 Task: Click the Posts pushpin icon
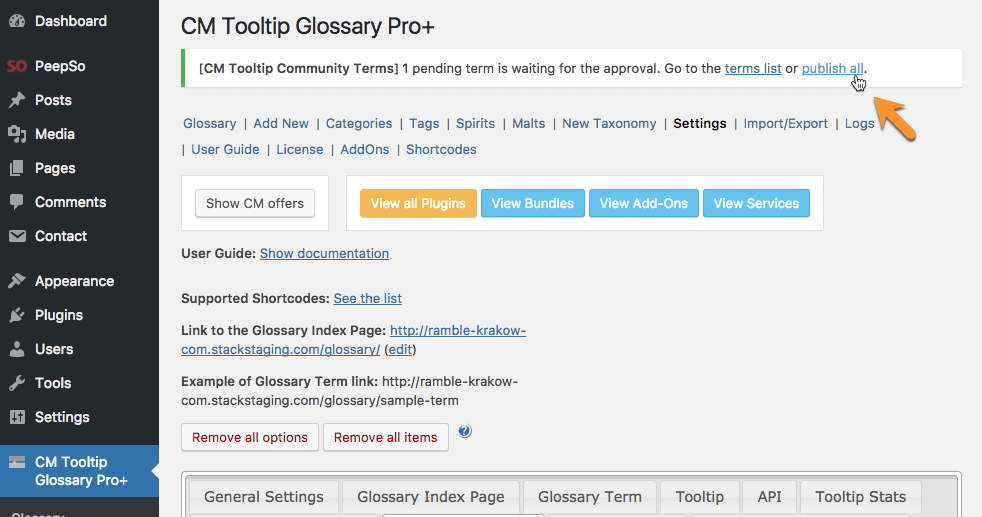click(x=17, y=100)
